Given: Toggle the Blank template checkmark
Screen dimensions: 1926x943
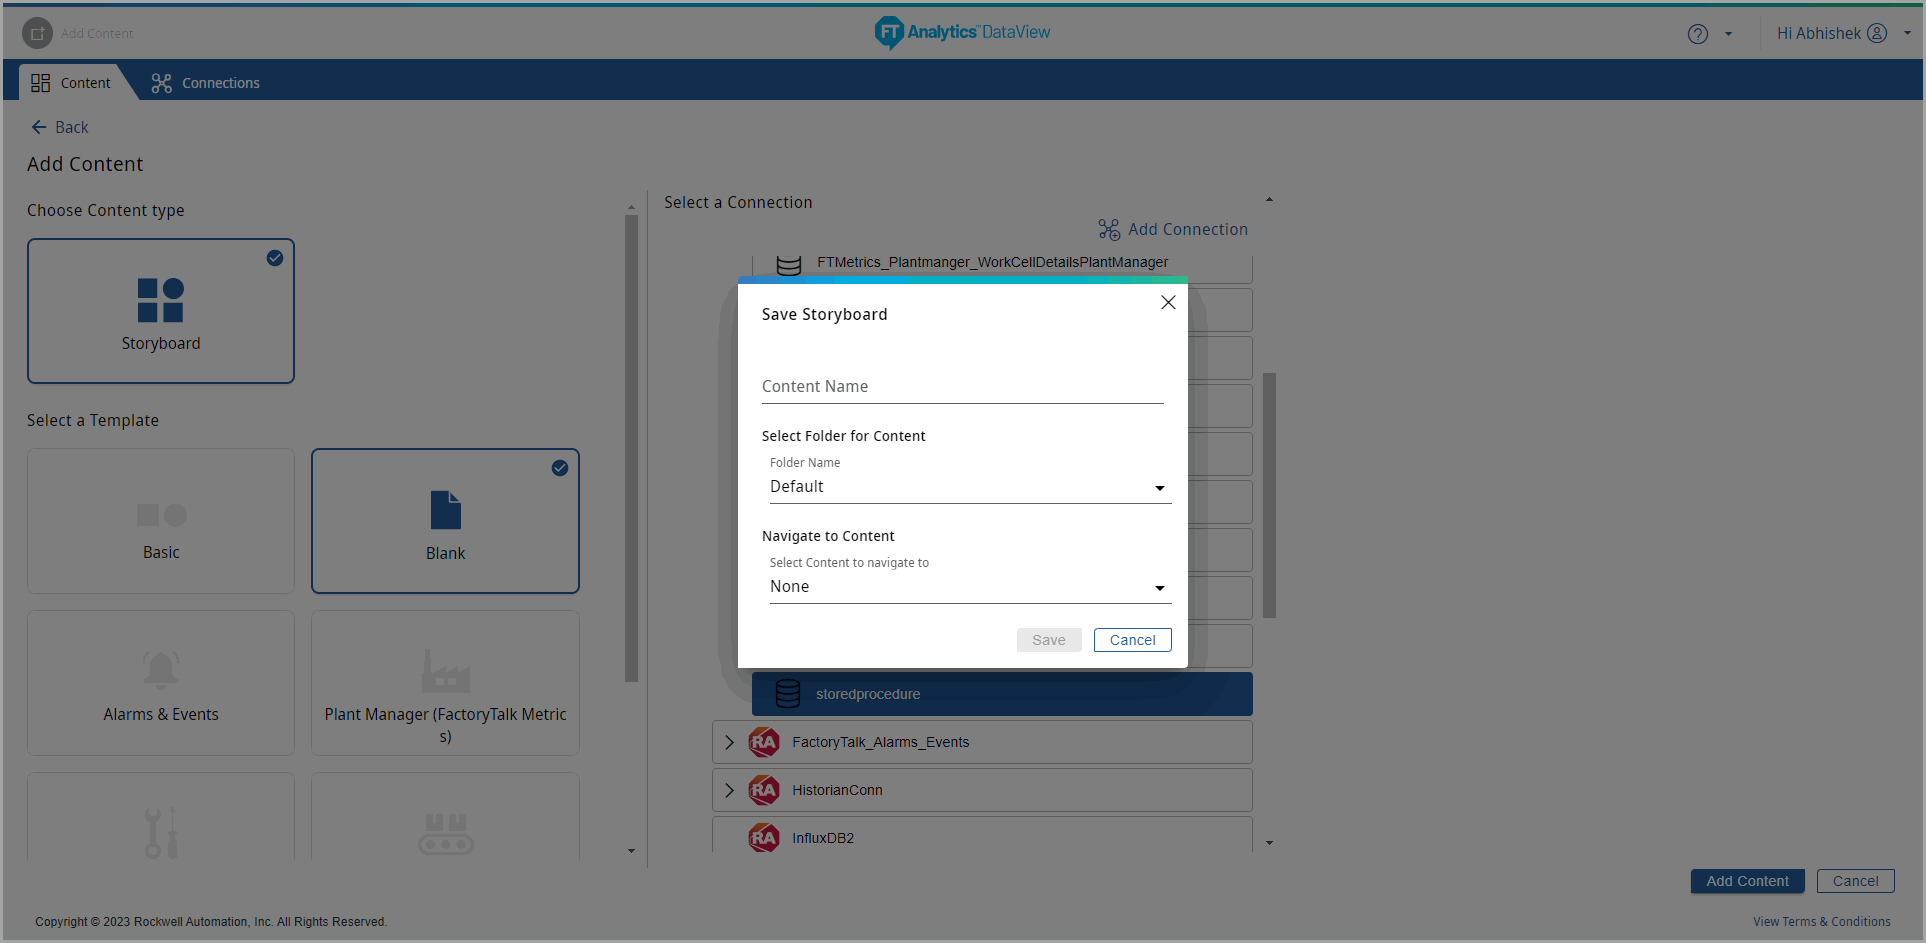Looking at the screenshot, I should (x=560, y=468).
